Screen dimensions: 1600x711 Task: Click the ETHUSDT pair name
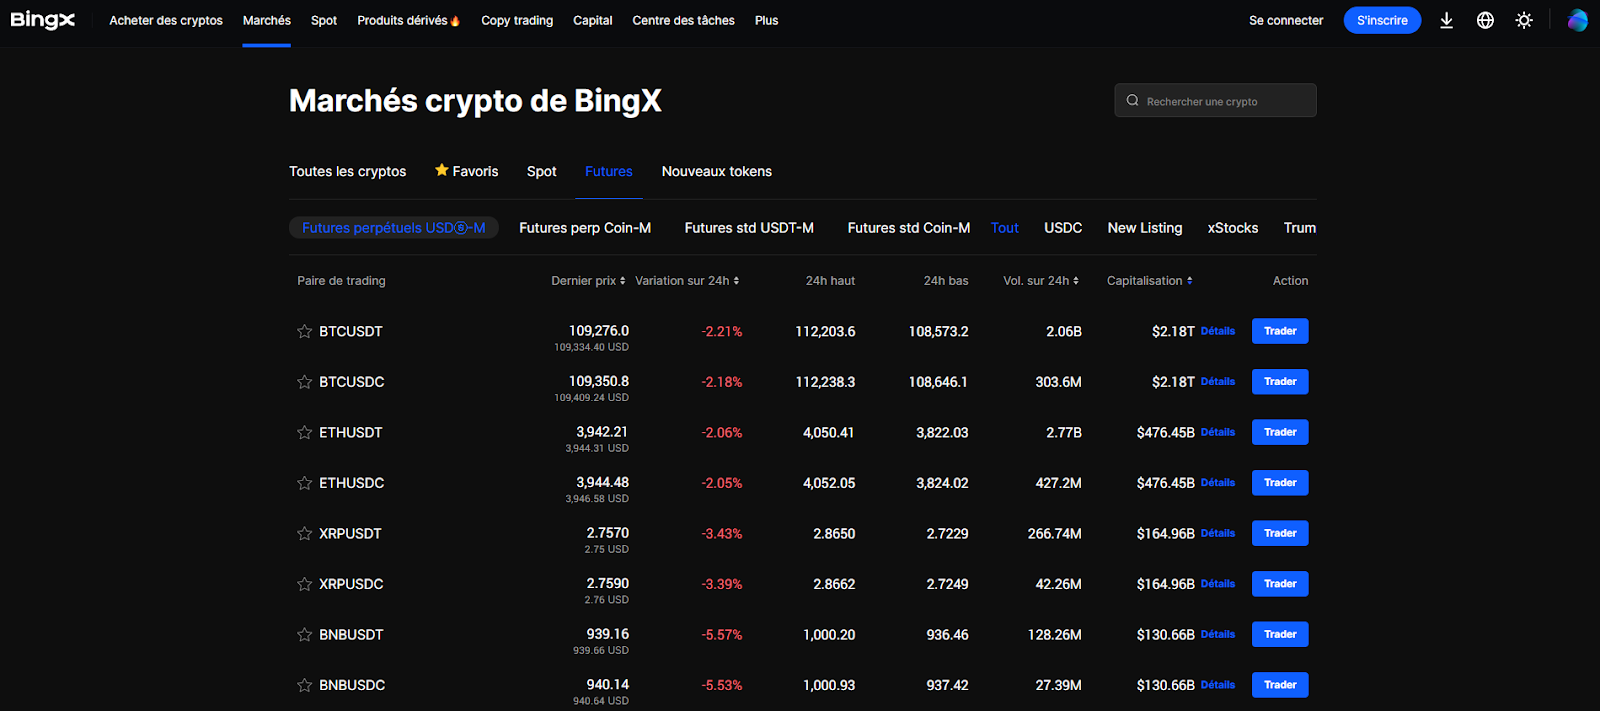tap(351, 432)
